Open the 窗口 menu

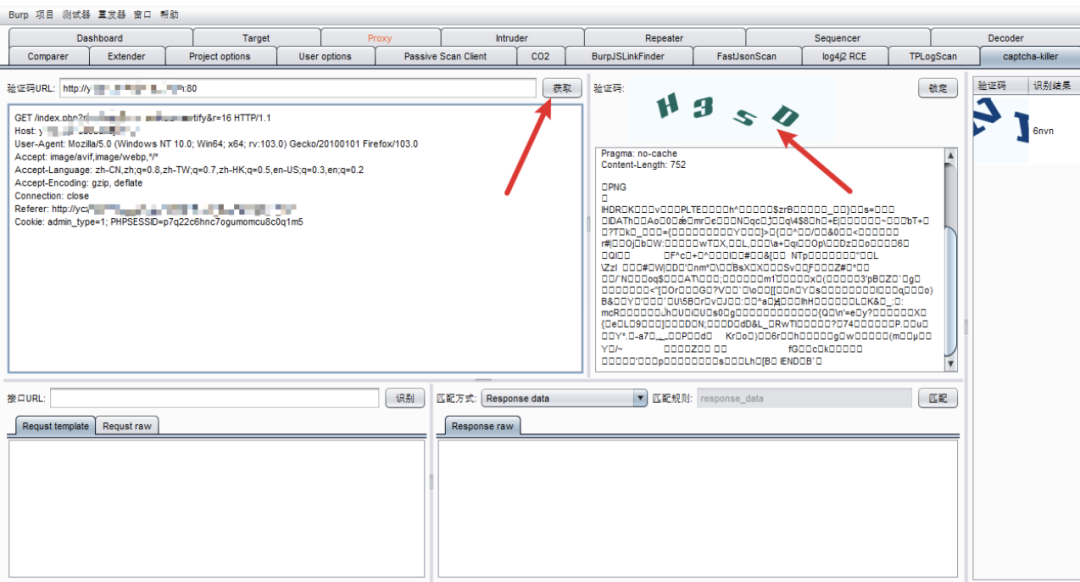point(143,14)
